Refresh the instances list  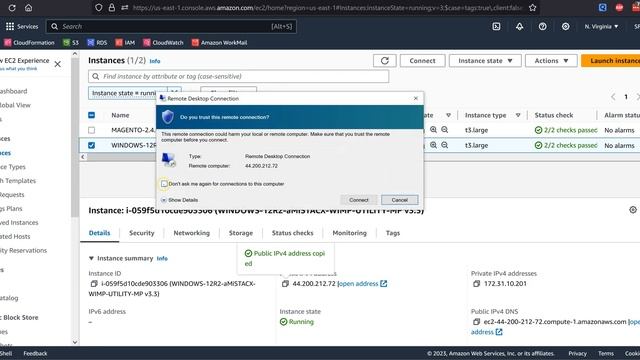pyautogui.click(x=384, y=60)
